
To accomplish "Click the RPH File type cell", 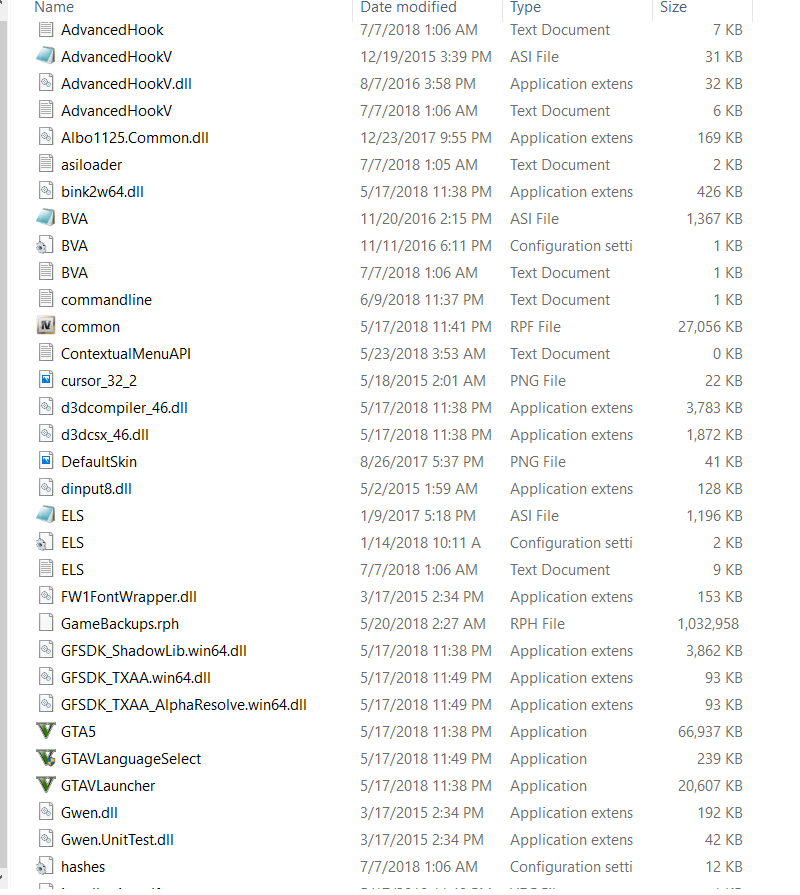I will 538,623.
